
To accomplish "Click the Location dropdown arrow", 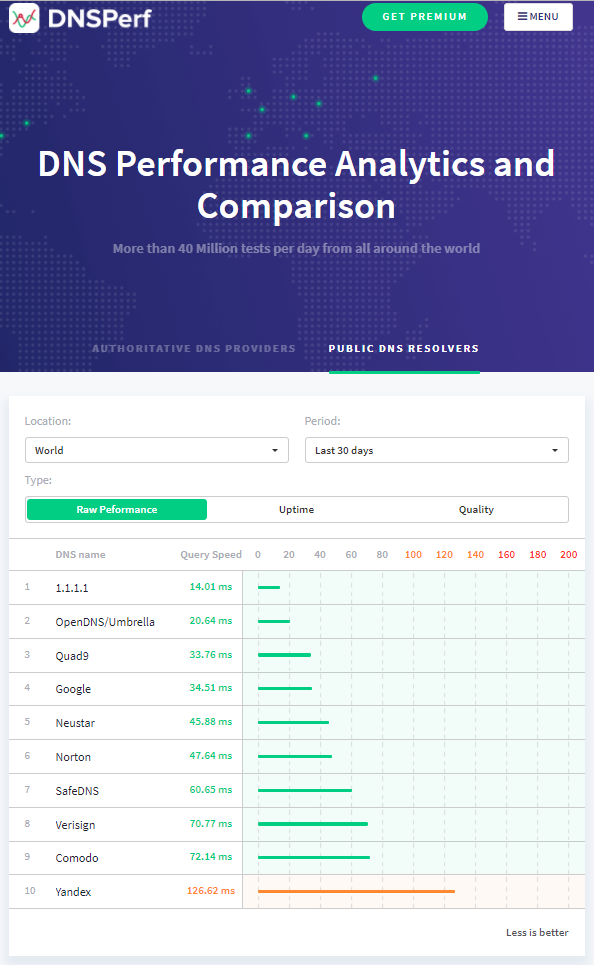I will (275, 450).
